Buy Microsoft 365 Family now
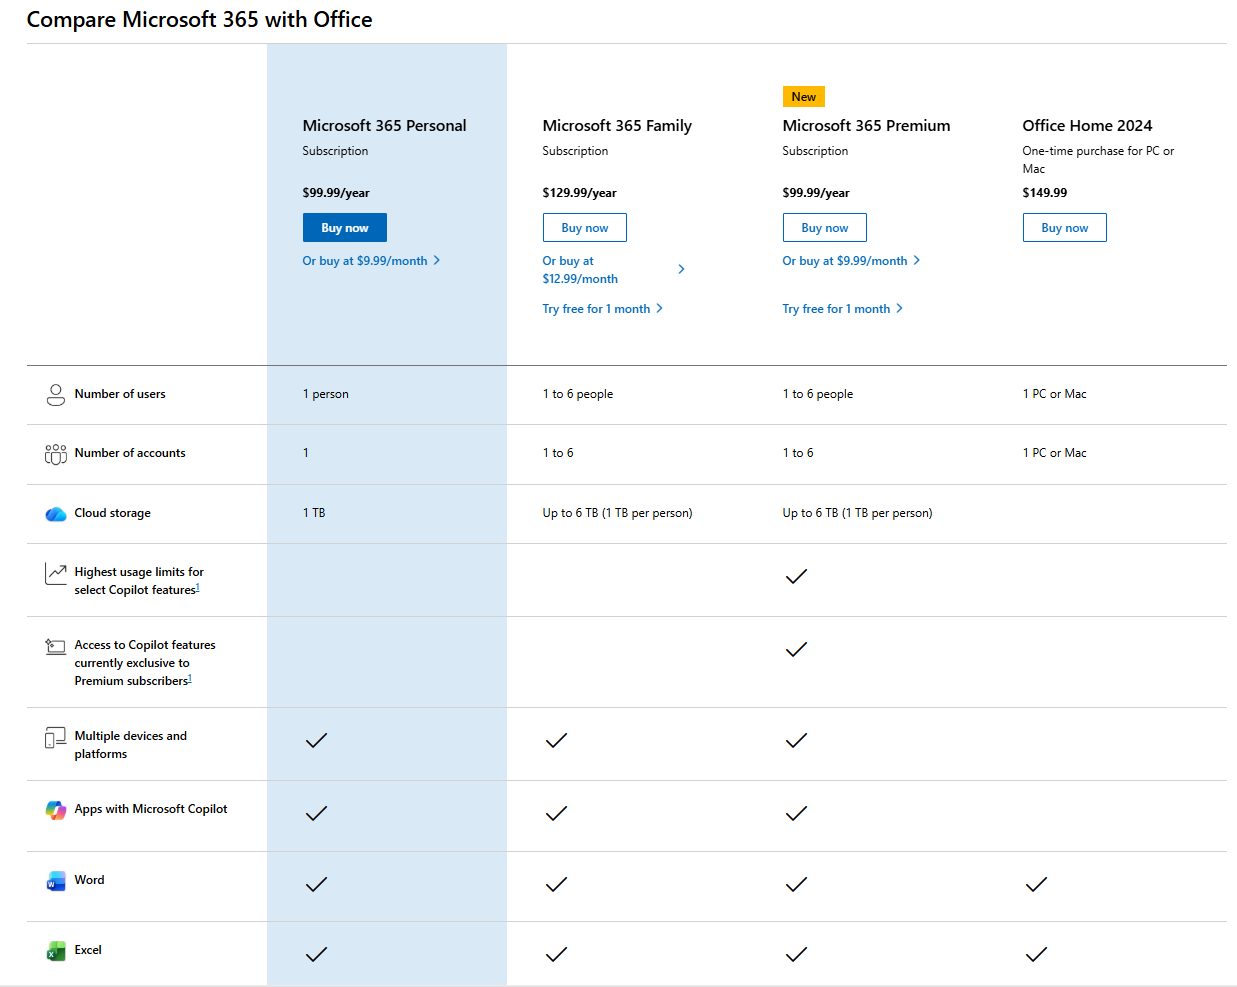This screenshot has width=1237, height=987. (x=585, y=228)
